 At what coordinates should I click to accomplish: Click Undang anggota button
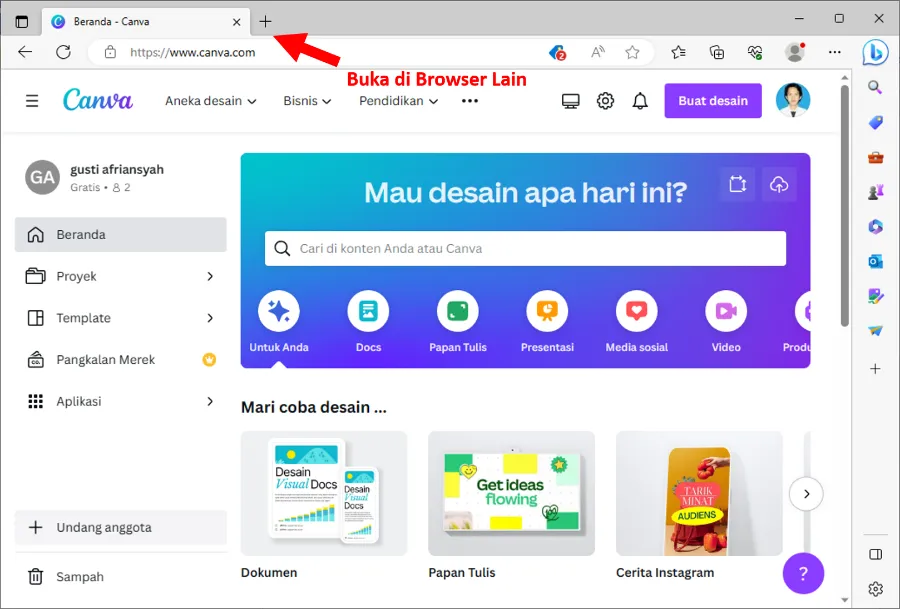(121, 527)
